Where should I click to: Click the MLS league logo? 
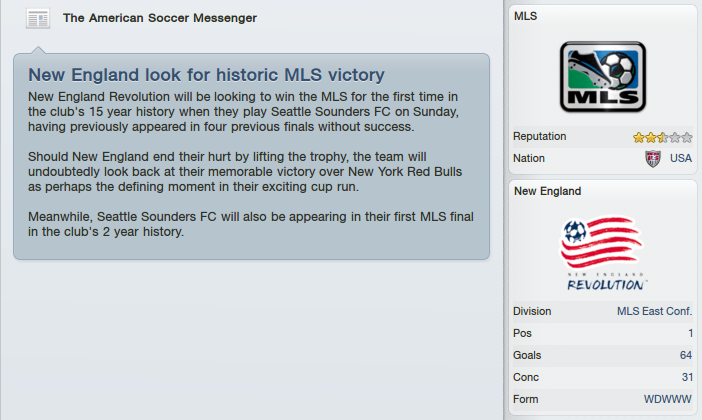602,77
